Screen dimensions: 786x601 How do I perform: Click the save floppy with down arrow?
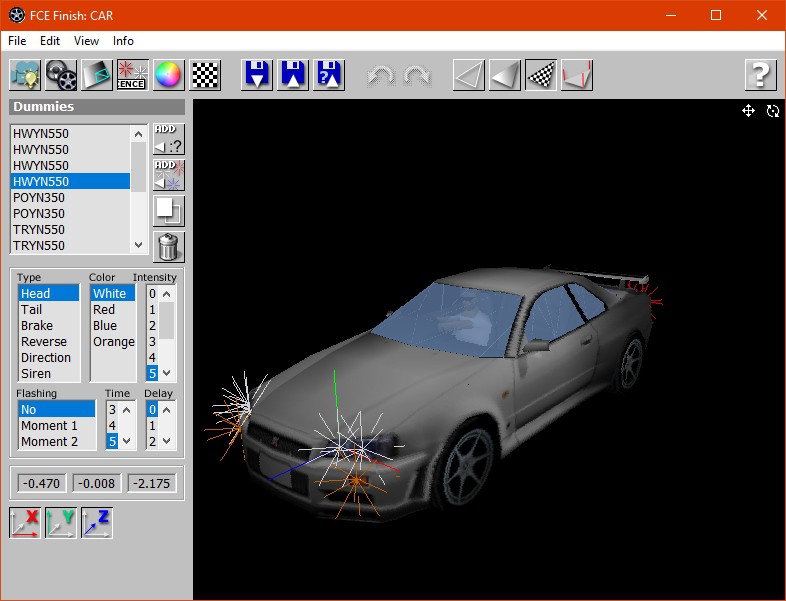pos(257,75)
